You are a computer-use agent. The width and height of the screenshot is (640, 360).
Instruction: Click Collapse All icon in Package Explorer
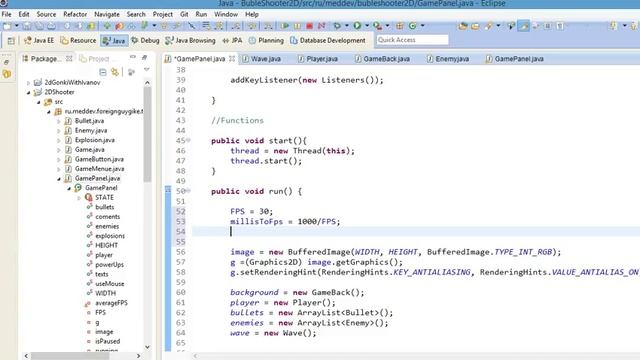(x=103, y=72)
